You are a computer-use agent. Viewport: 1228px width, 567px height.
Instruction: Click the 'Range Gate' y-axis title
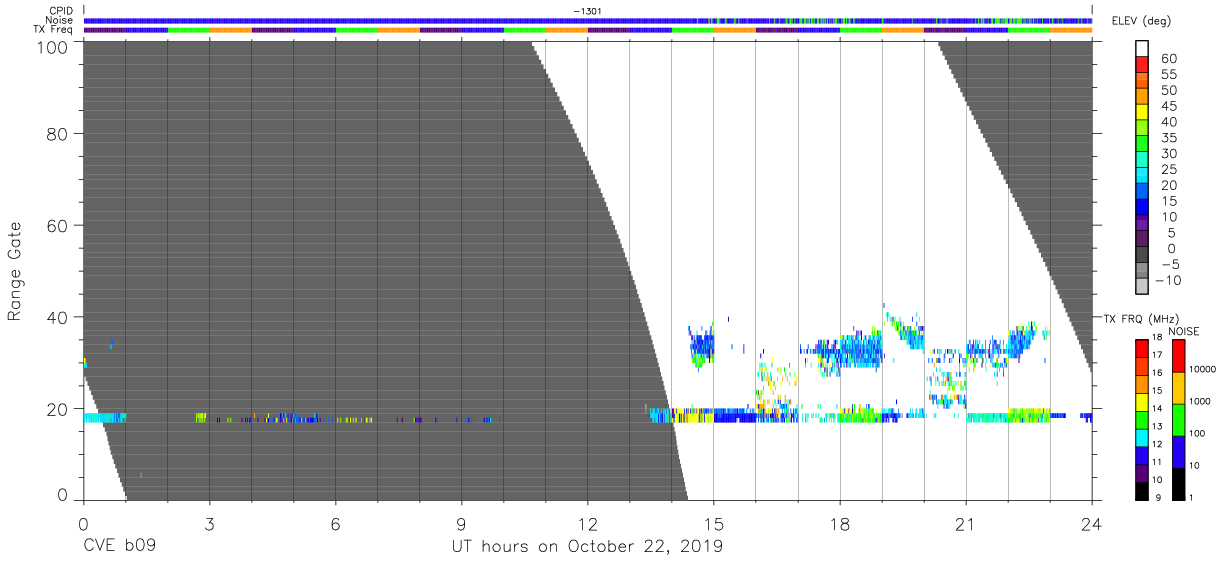pos(15,272)
